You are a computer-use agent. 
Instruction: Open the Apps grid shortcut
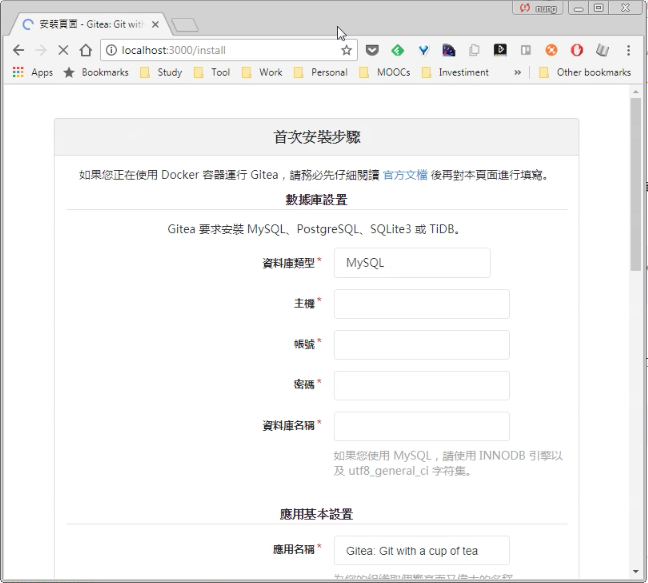[33, 72]
